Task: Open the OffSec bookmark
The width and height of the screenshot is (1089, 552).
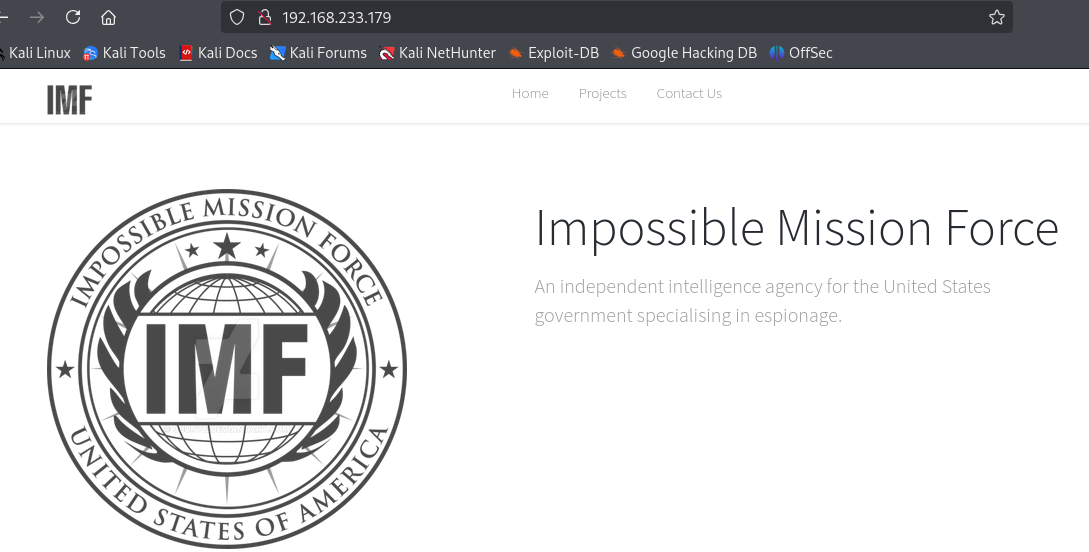Action: click(x=801, y=53)
